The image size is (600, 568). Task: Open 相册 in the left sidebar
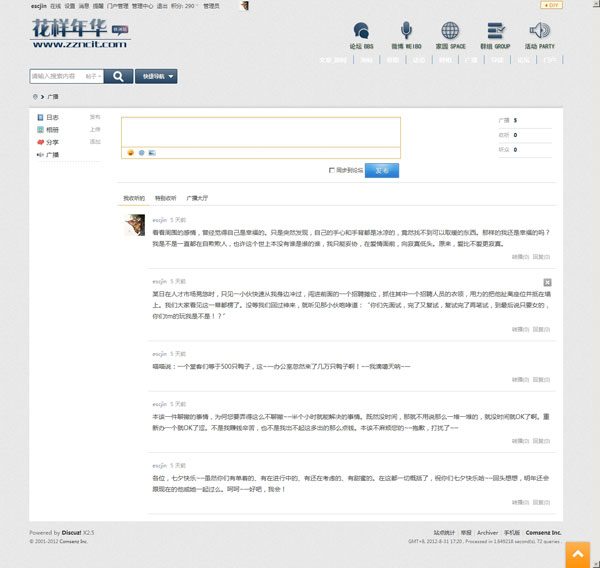pos(51,129)
